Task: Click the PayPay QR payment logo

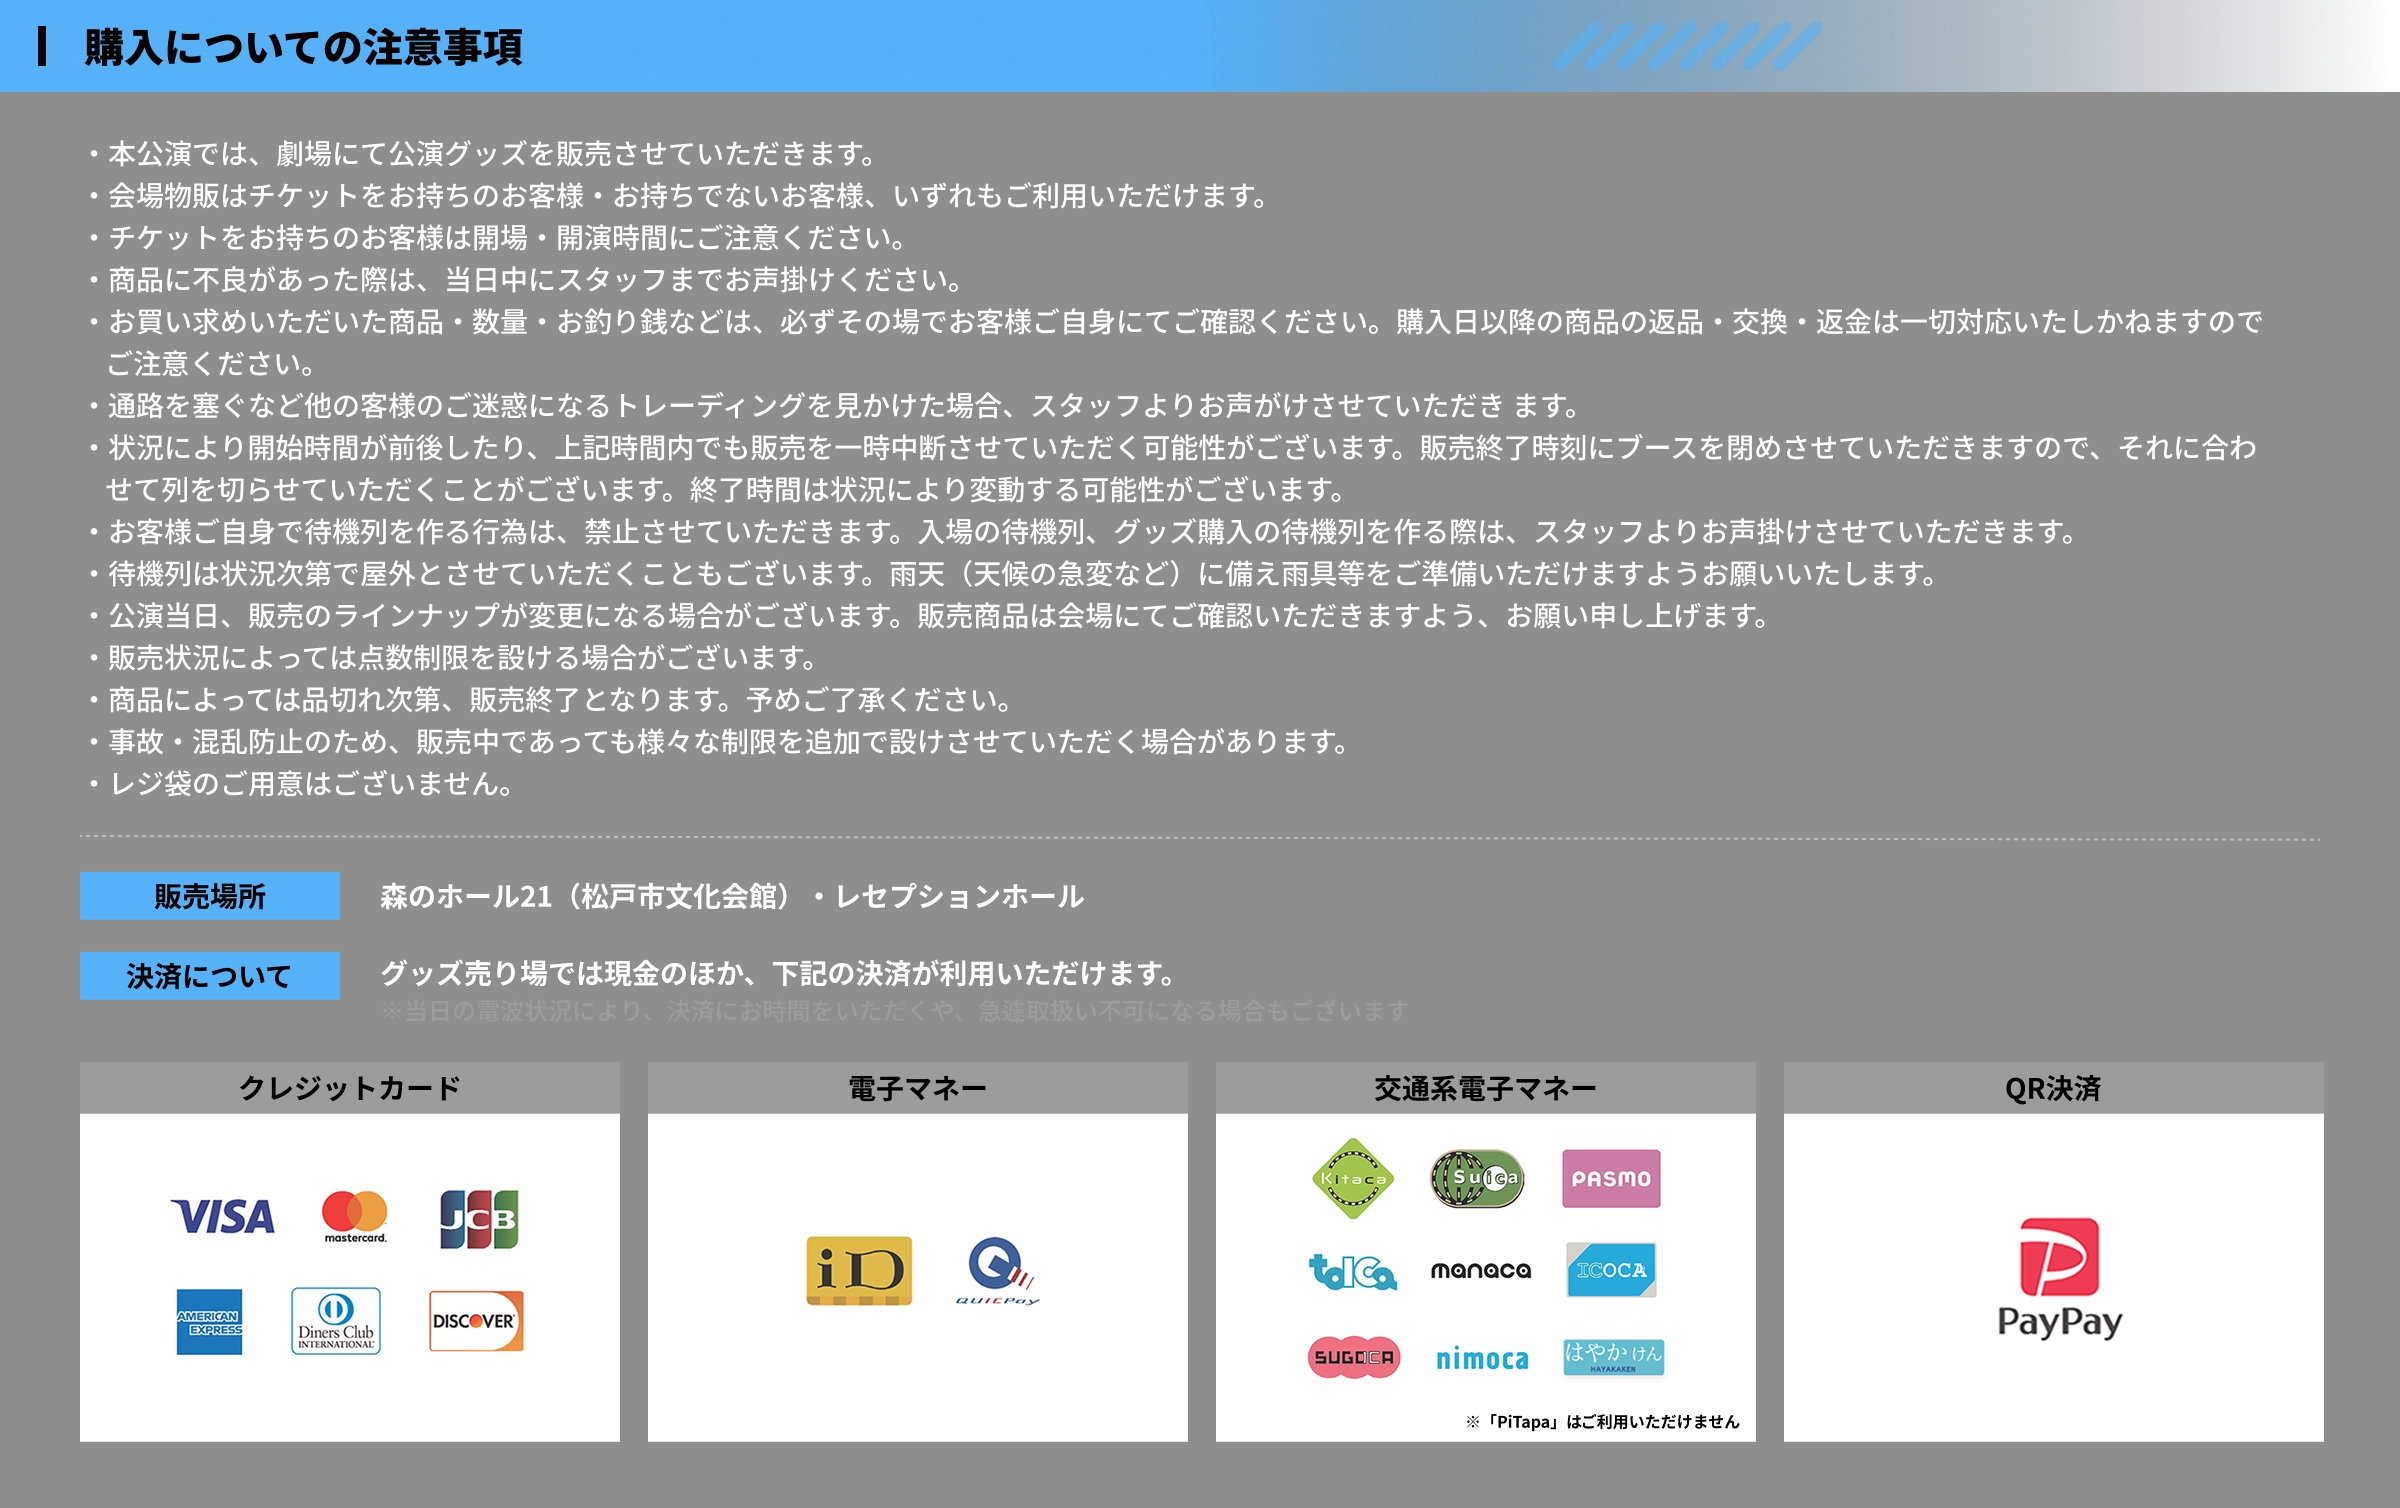Action: (x=2059, y=1278)
